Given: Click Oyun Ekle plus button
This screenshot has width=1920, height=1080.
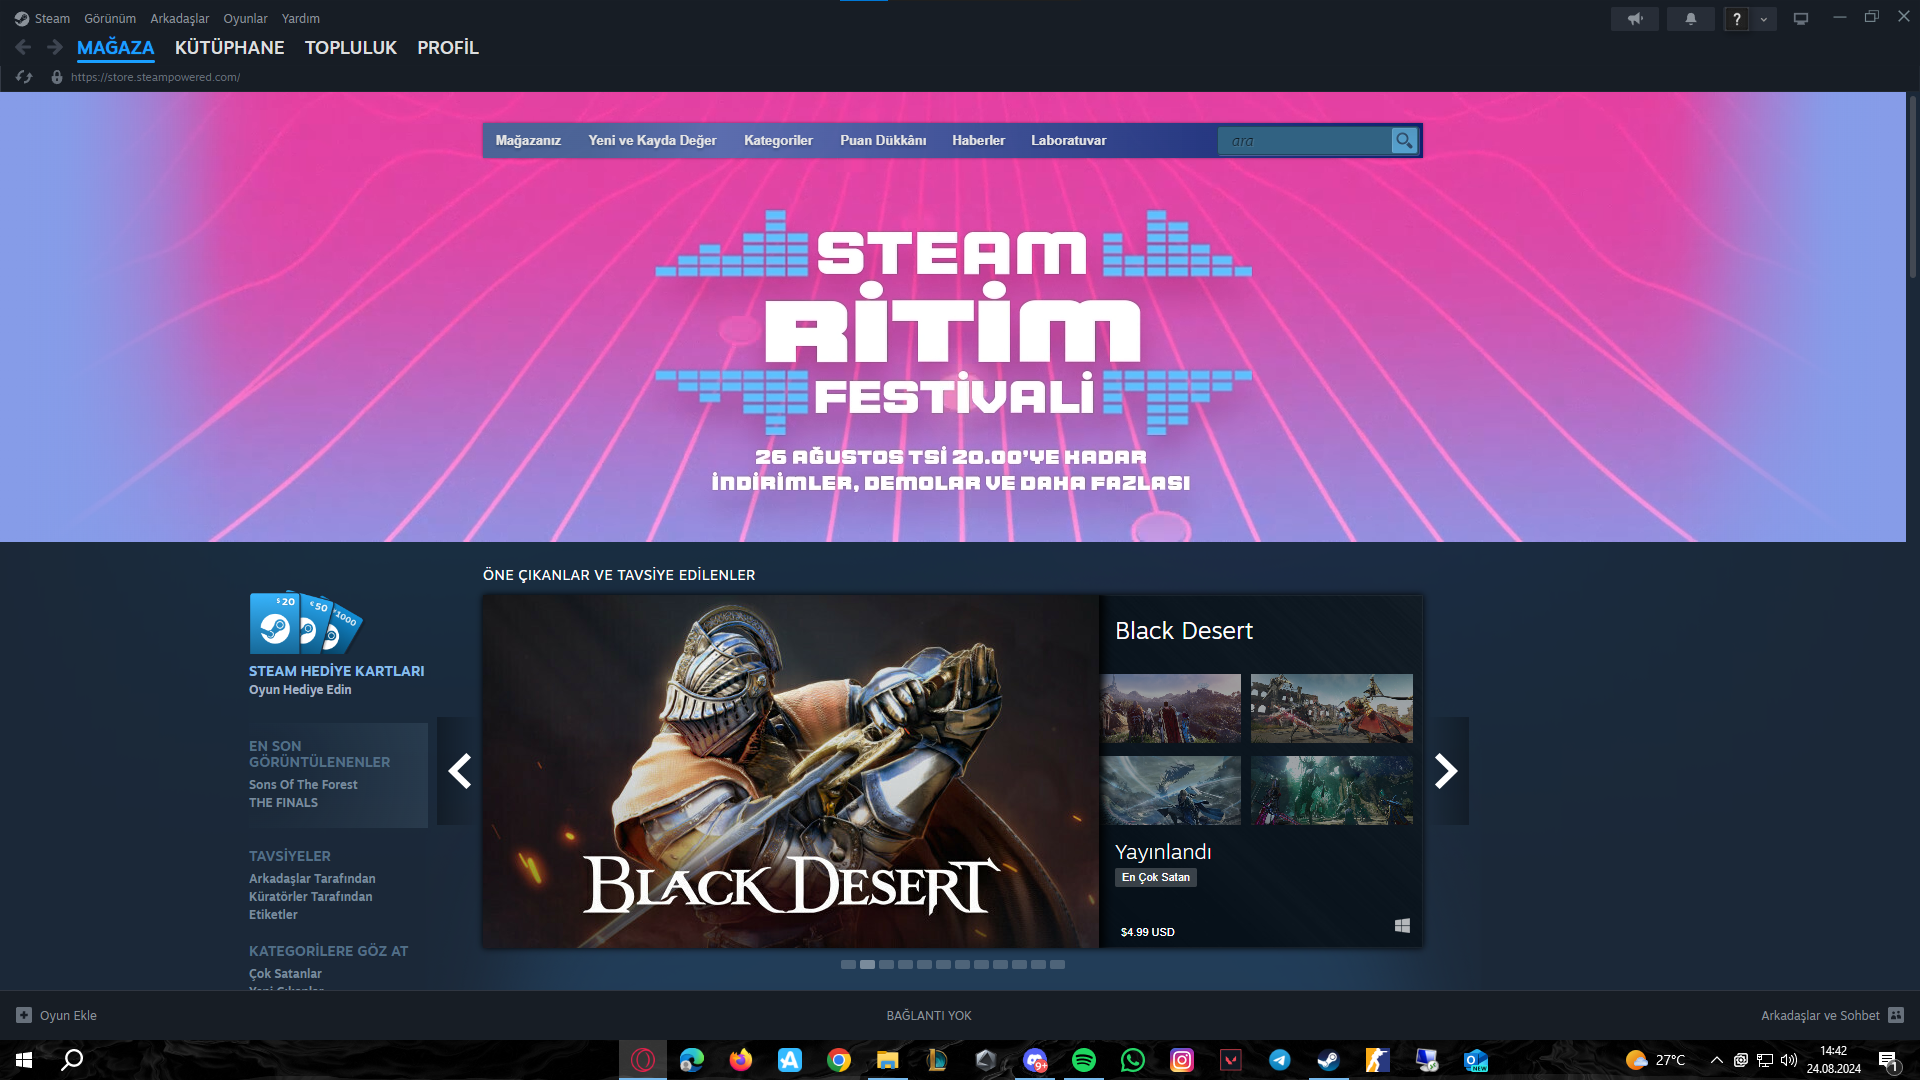Looking at the screenshot, I should (24, 1015).
